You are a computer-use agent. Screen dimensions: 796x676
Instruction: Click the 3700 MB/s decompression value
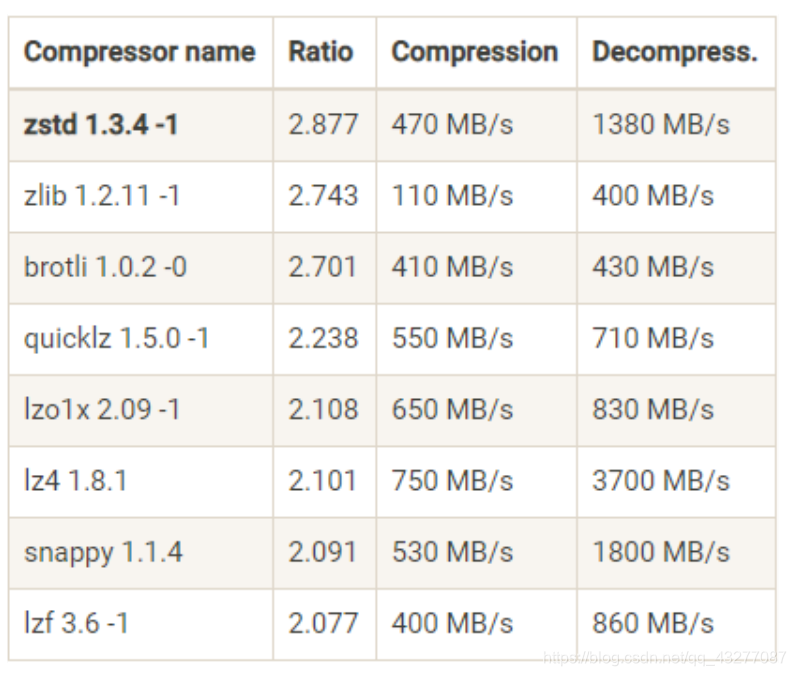661,481
